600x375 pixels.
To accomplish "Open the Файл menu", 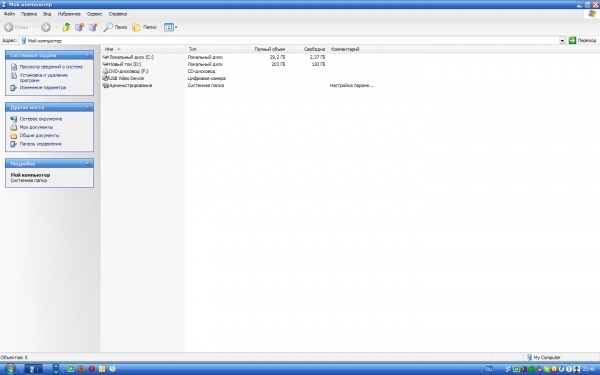I will coord(9,14).
